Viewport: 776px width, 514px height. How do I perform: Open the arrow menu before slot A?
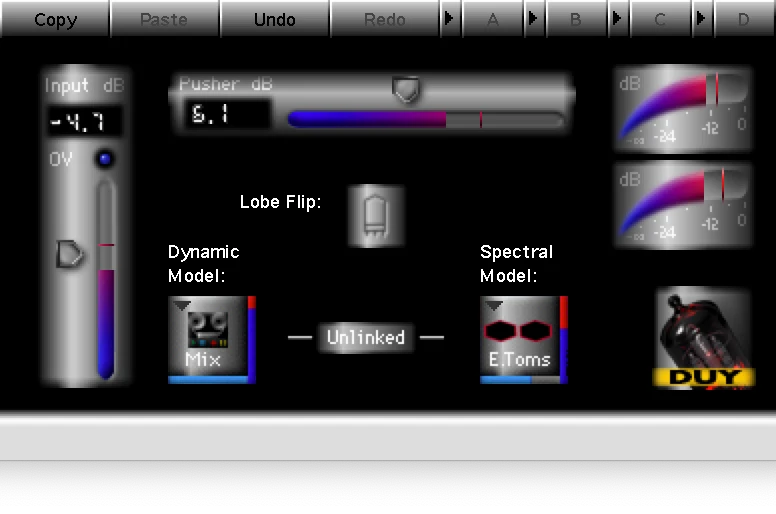[x=449, y=19]
